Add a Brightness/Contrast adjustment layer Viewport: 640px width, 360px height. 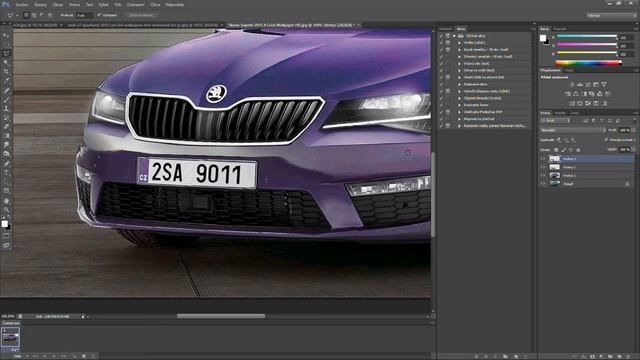[571, 84]
